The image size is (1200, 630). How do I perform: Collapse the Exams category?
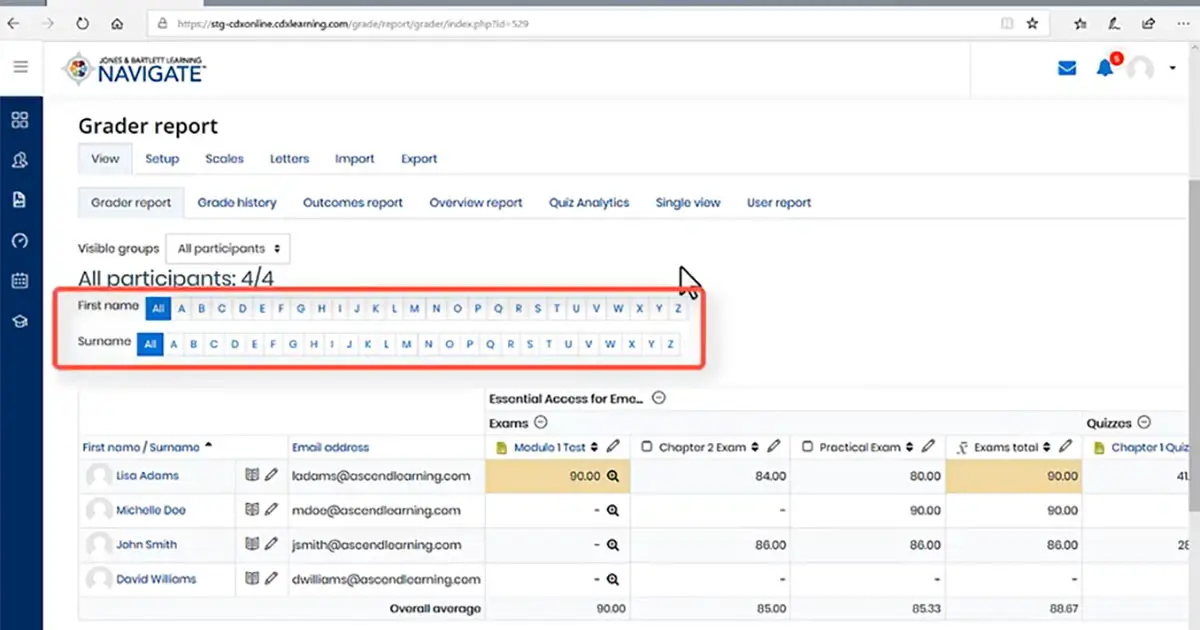tap(541, 423)
